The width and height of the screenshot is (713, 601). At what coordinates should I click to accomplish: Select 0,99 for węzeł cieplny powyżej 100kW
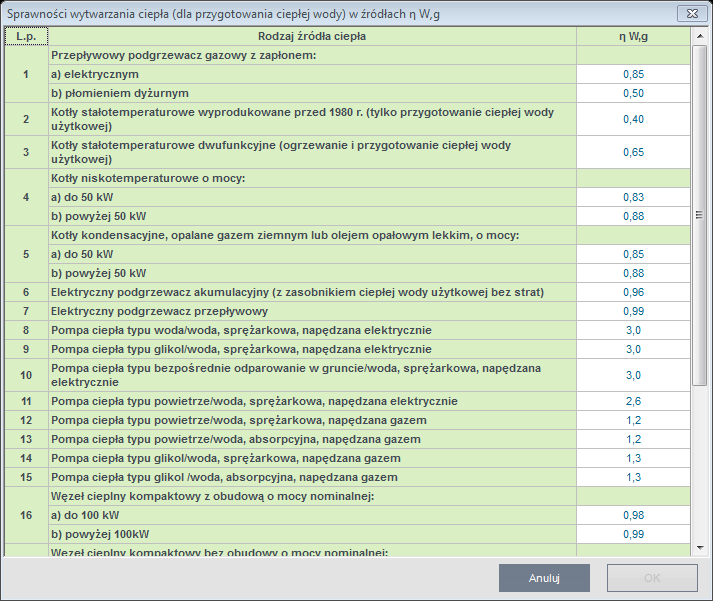pyautogui.click(x=633, y=534)
